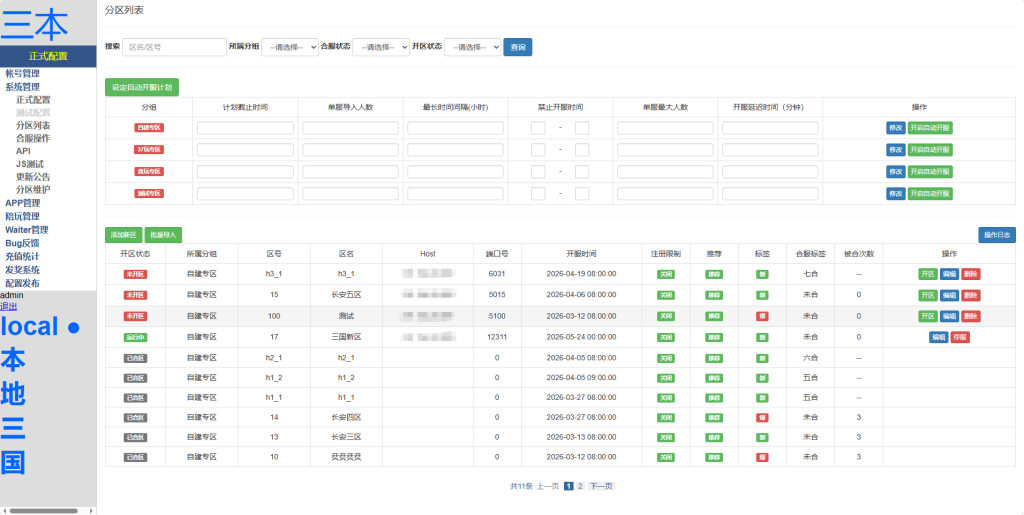Click 编辑 button for 三国新区 row
1024x515 pixels.
point(938,337)
